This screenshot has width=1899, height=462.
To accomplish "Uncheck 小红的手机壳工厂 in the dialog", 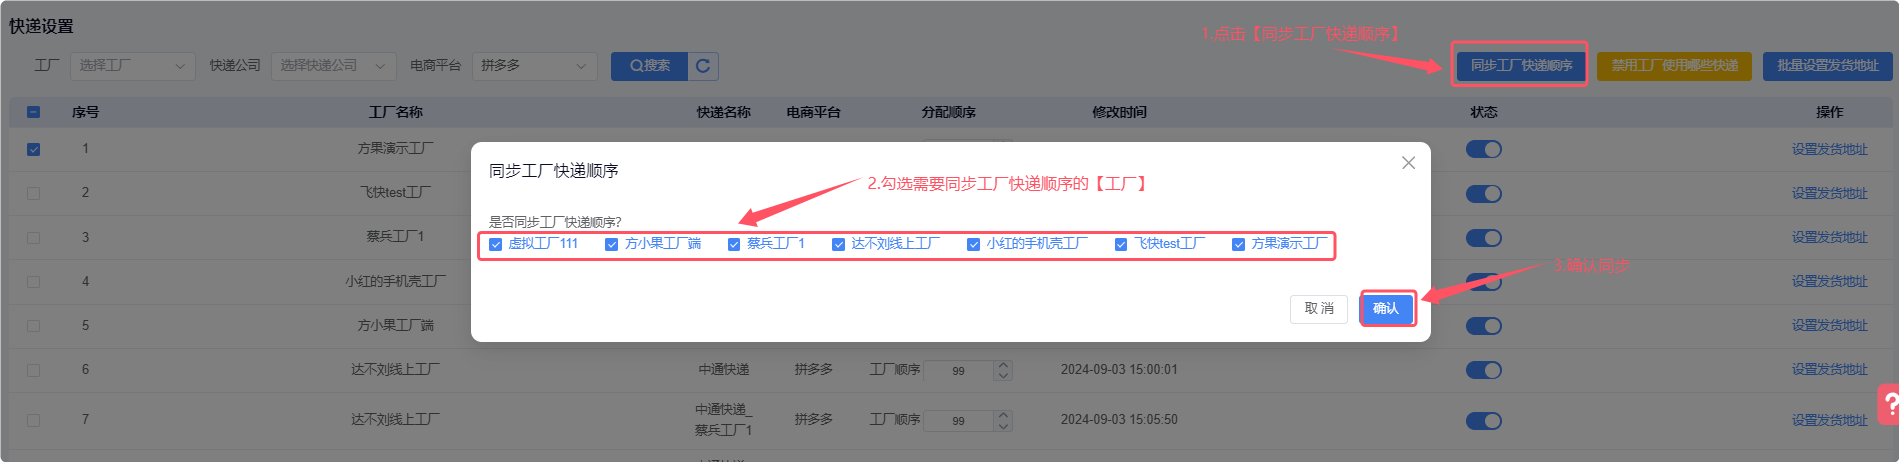I will coord(973,244).
